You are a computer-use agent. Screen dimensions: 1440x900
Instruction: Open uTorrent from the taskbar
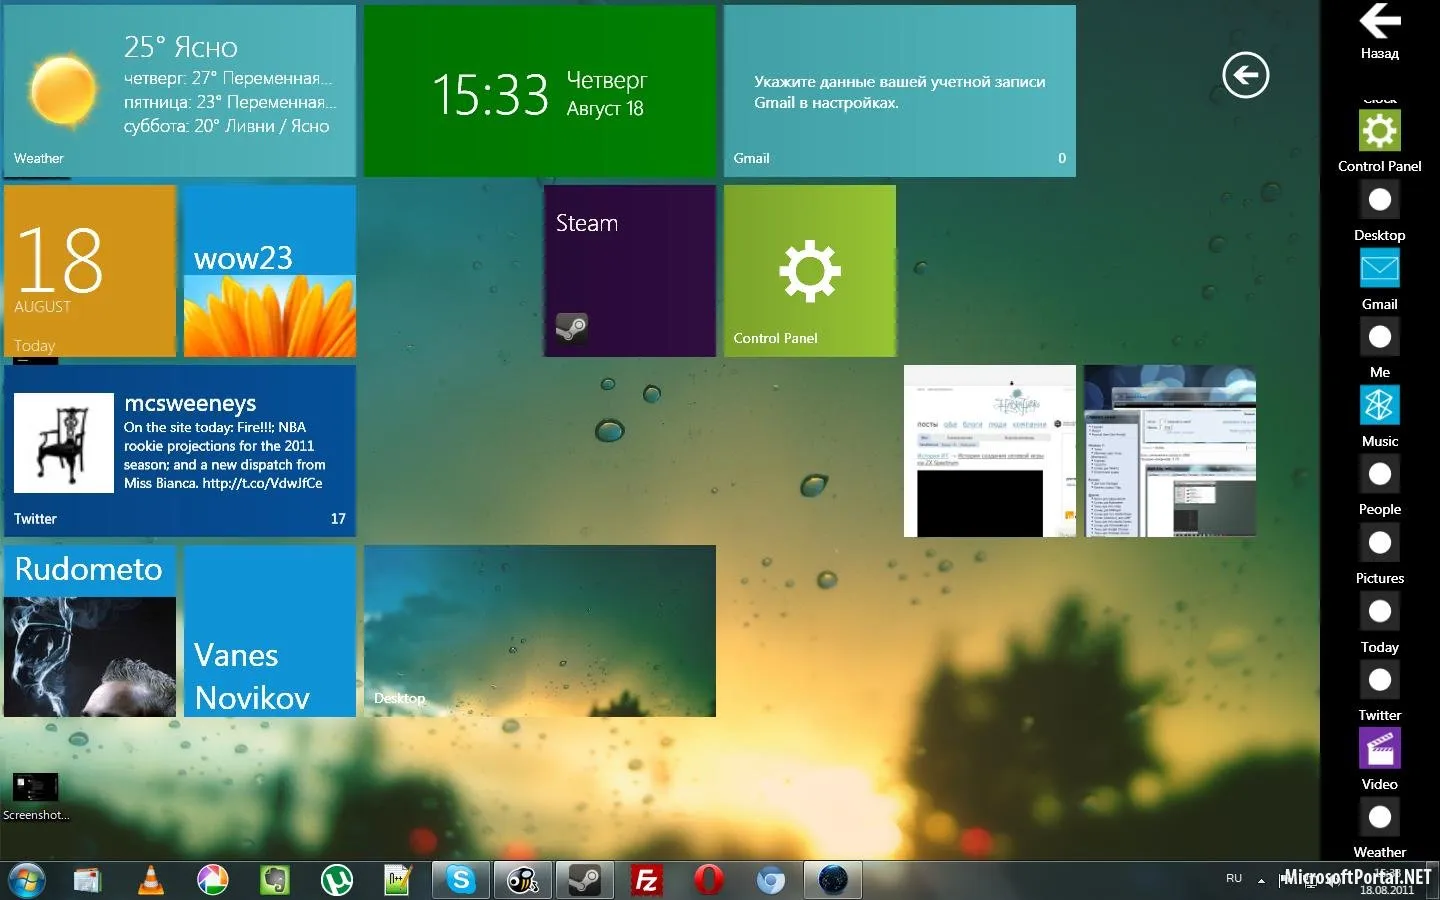pos(336,880)
